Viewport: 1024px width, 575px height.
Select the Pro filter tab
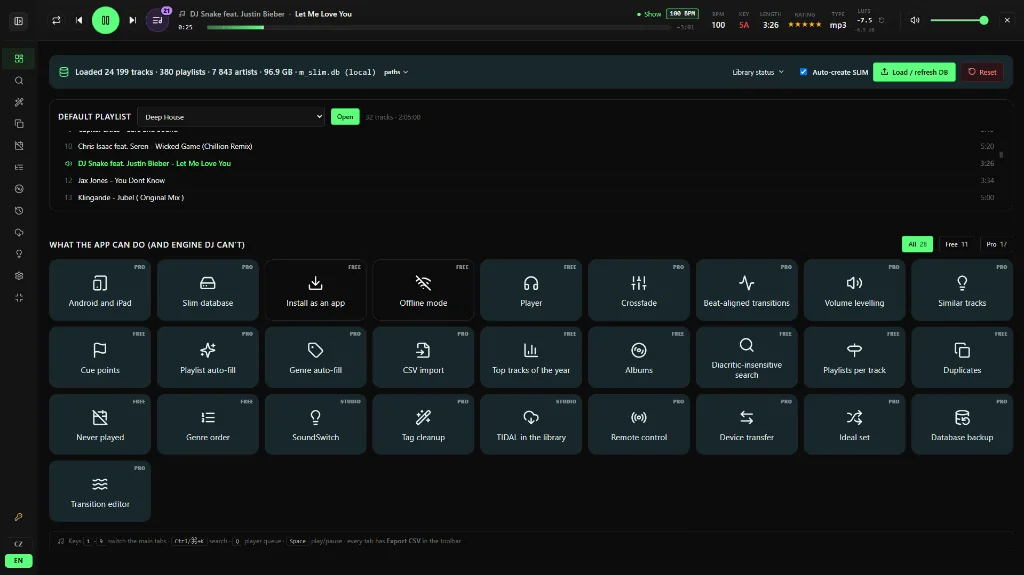(997, 244)
